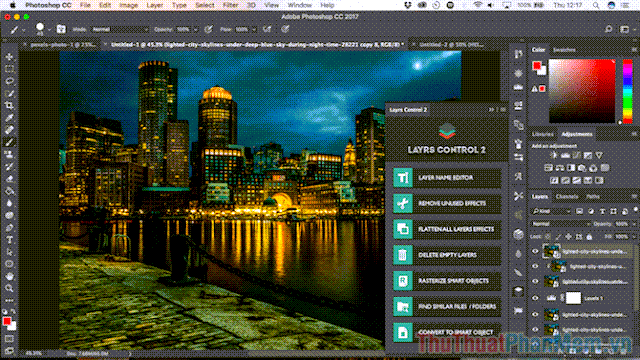Viewport: 640px width, 360px height.
Task: Select the Zoom tool magnifier
Action: click(9, 288)
